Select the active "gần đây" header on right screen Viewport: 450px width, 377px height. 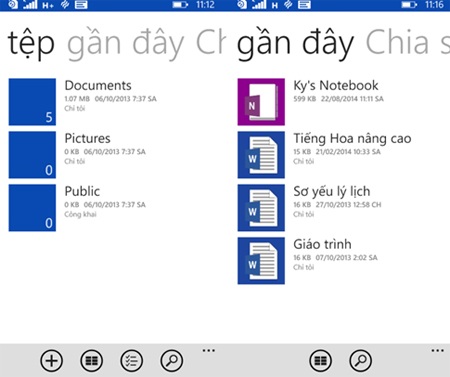295,45
